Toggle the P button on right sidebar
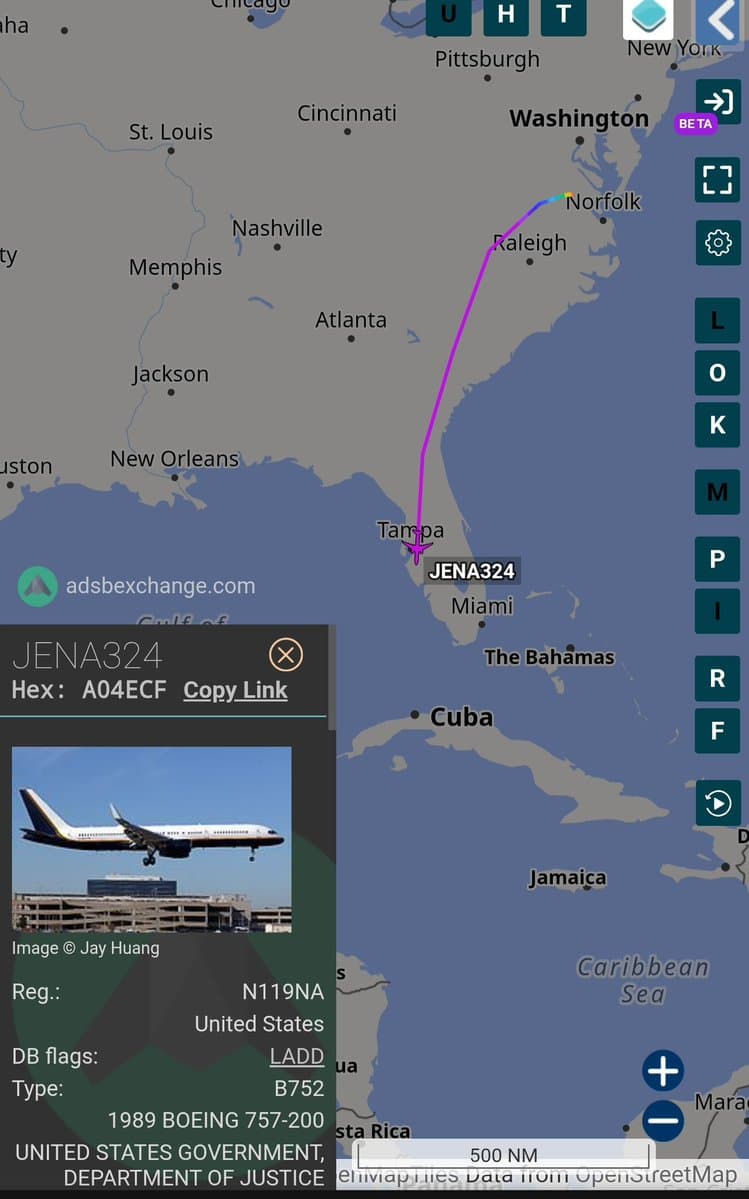 coord(718,559)
